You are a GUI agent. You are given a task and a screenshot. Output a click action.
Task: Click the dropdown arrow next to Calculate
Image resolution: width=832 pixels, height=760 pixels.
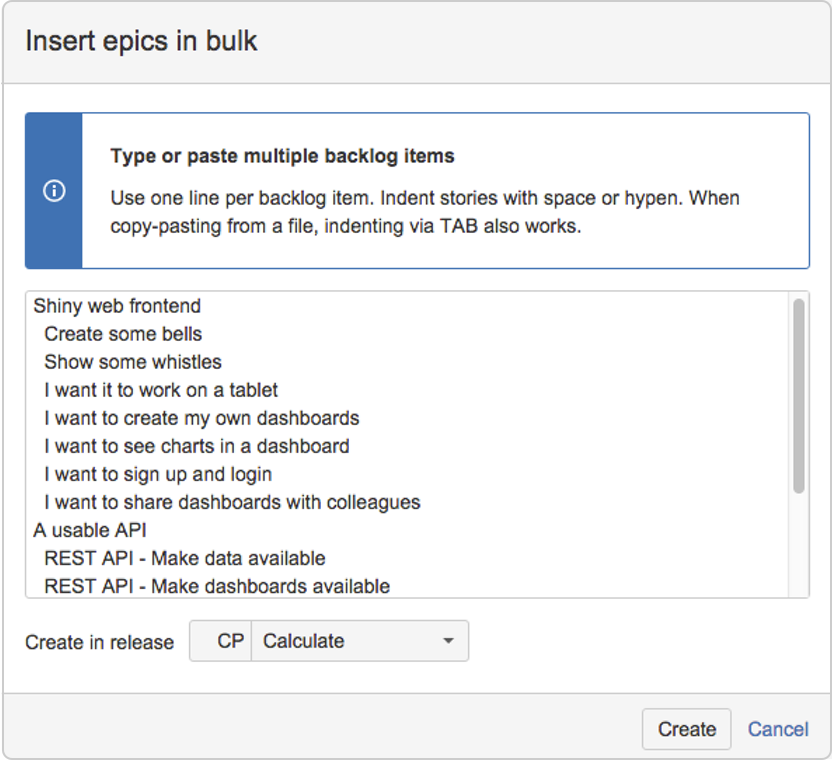click(x=448, y=641)
